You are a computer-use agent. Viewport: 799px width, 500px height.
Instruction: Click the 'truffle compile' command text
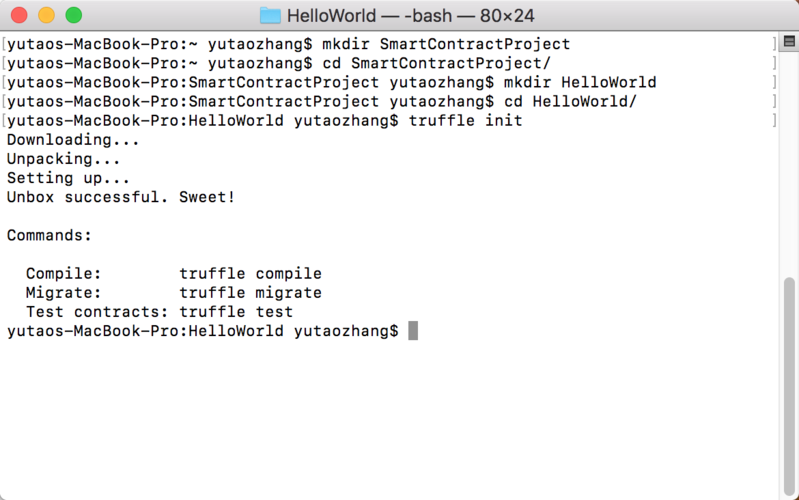click(x=250, y=274)
